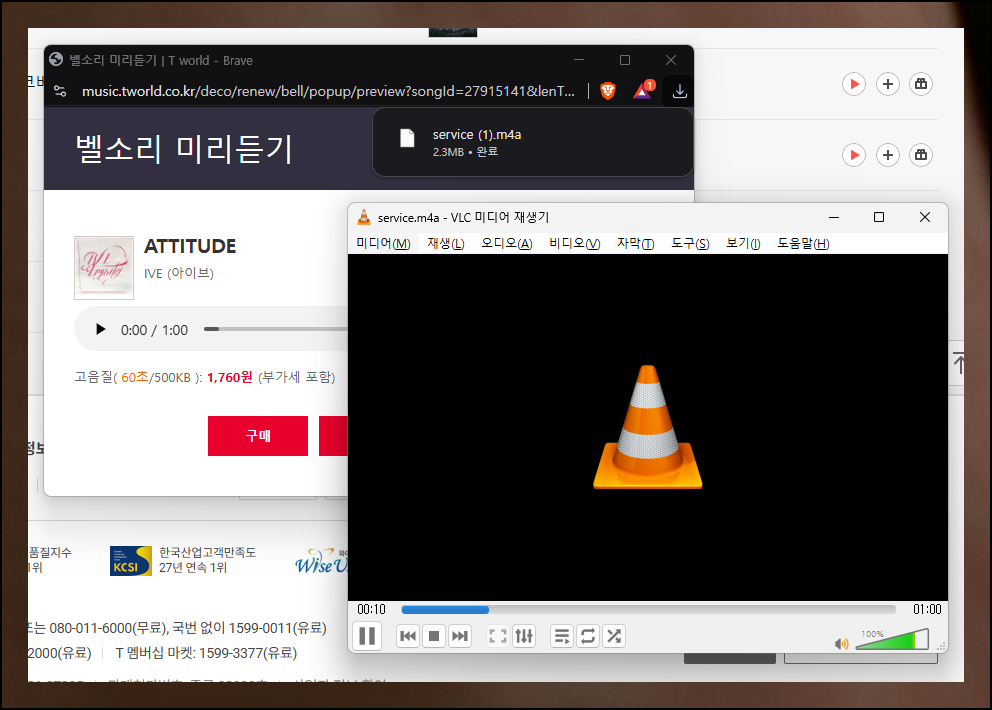992x710 pixels.
Task: Maximize the VLC window
Action: pos(879,217)
